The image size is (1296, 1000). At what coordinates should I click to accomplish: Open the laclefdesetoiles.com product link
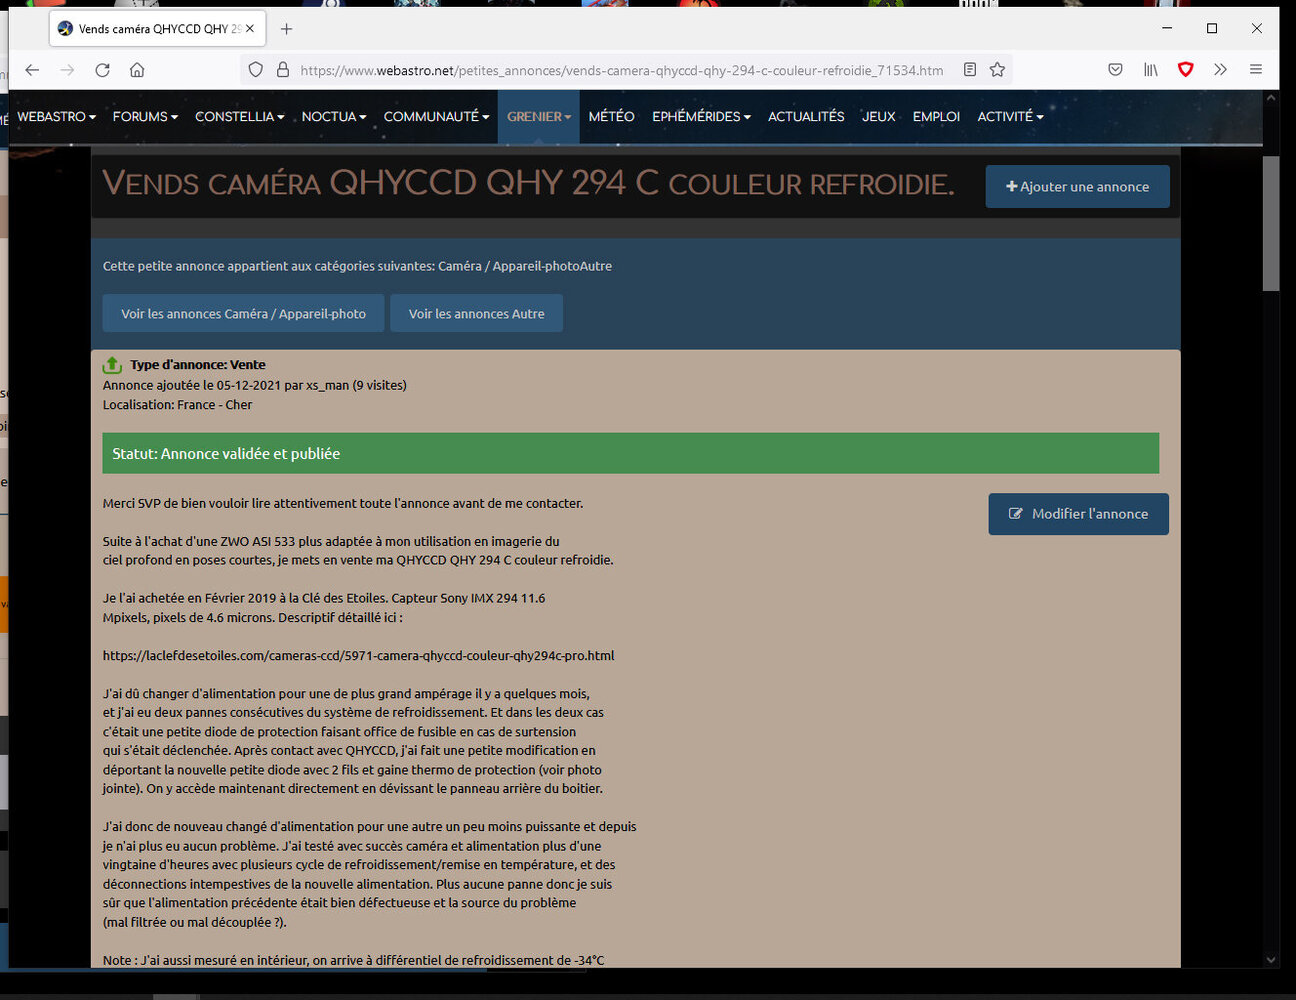click(358, 655)
